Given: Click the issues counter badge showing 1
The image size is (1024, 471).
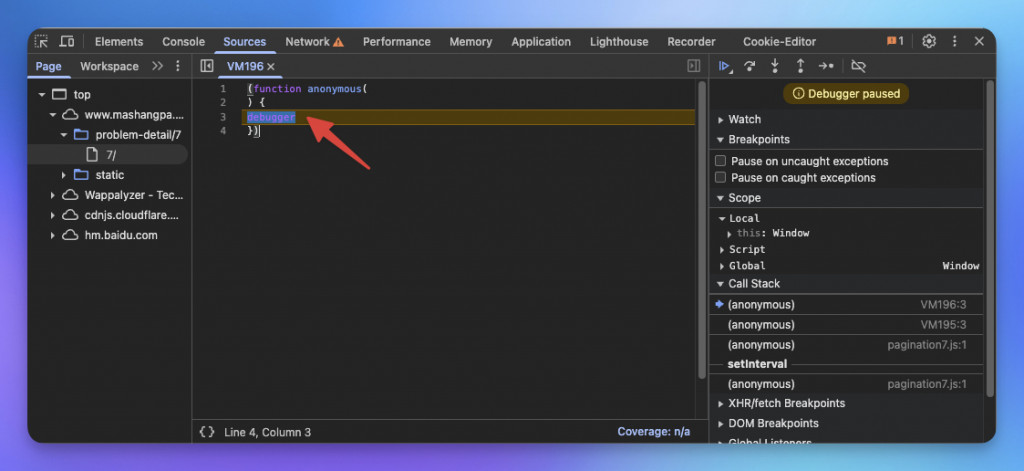Looking at the screenshot, I should (895, 41).
